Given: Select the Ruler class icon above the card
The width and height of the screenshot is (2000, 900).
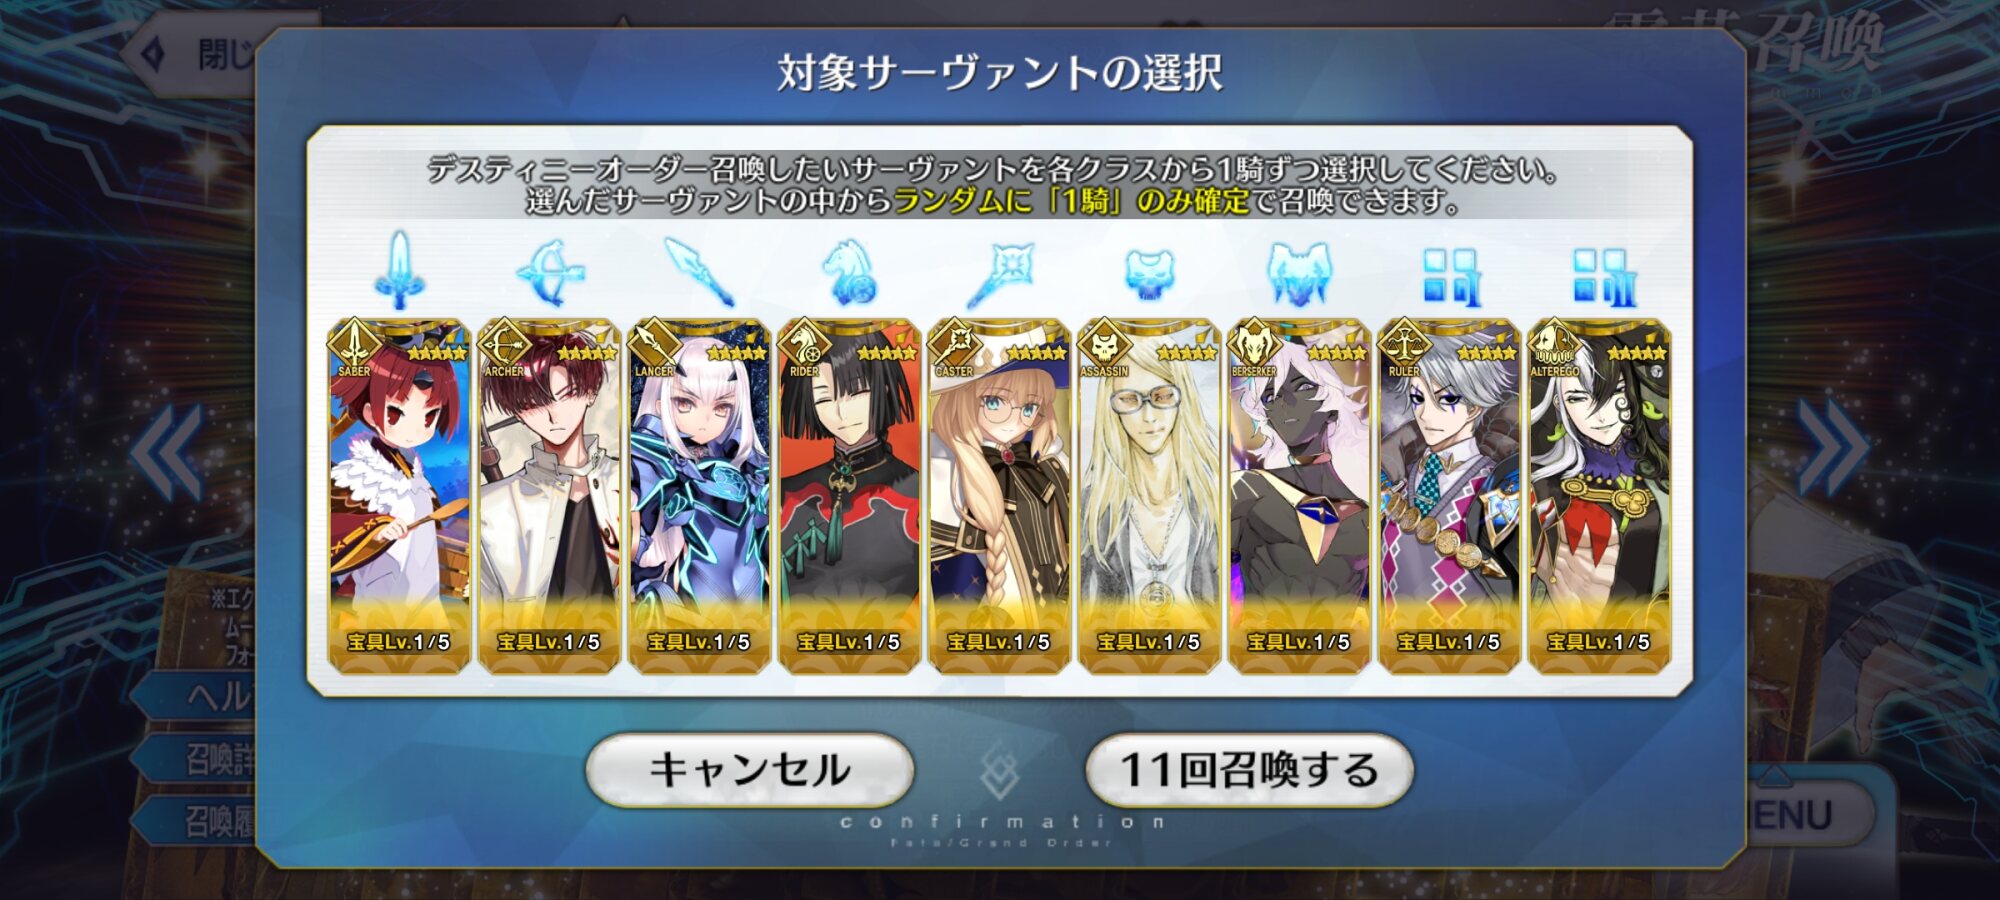Looking at the screenshot, I should pos(1450,276).
